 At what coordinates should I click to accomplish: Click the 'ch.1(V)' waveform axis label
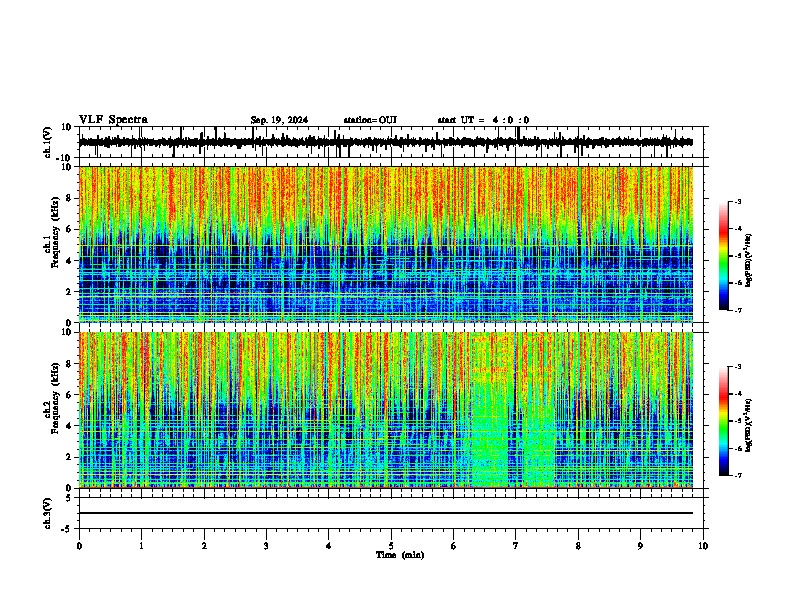47,142
